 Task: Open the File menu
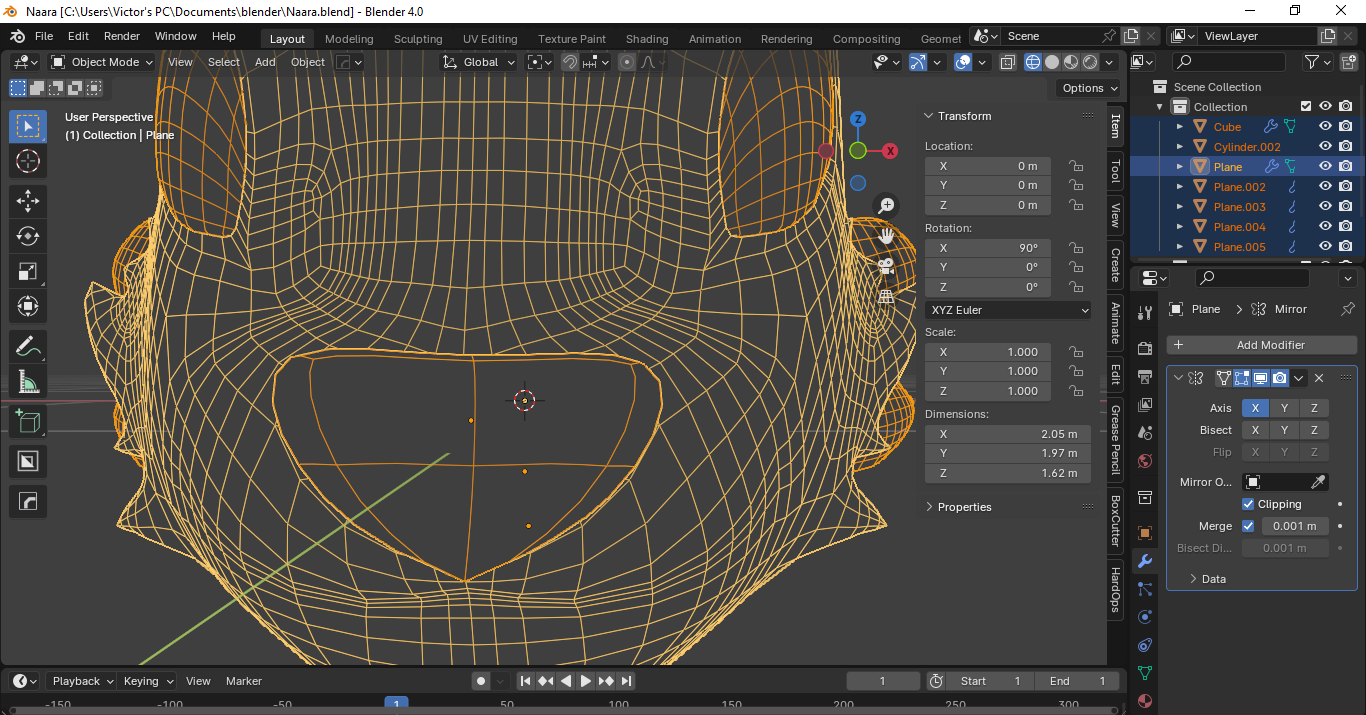(44, 36)
